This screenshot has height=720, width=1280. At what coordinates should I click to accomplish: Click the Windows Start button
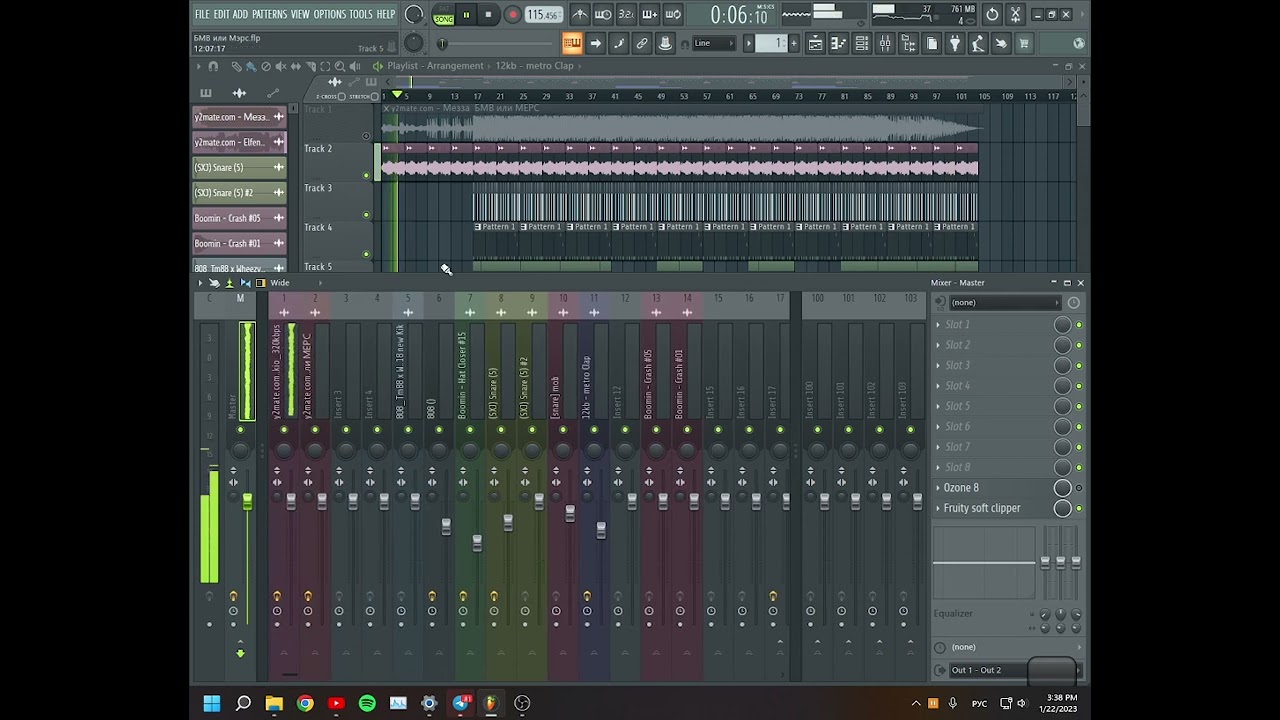(212, 703)
